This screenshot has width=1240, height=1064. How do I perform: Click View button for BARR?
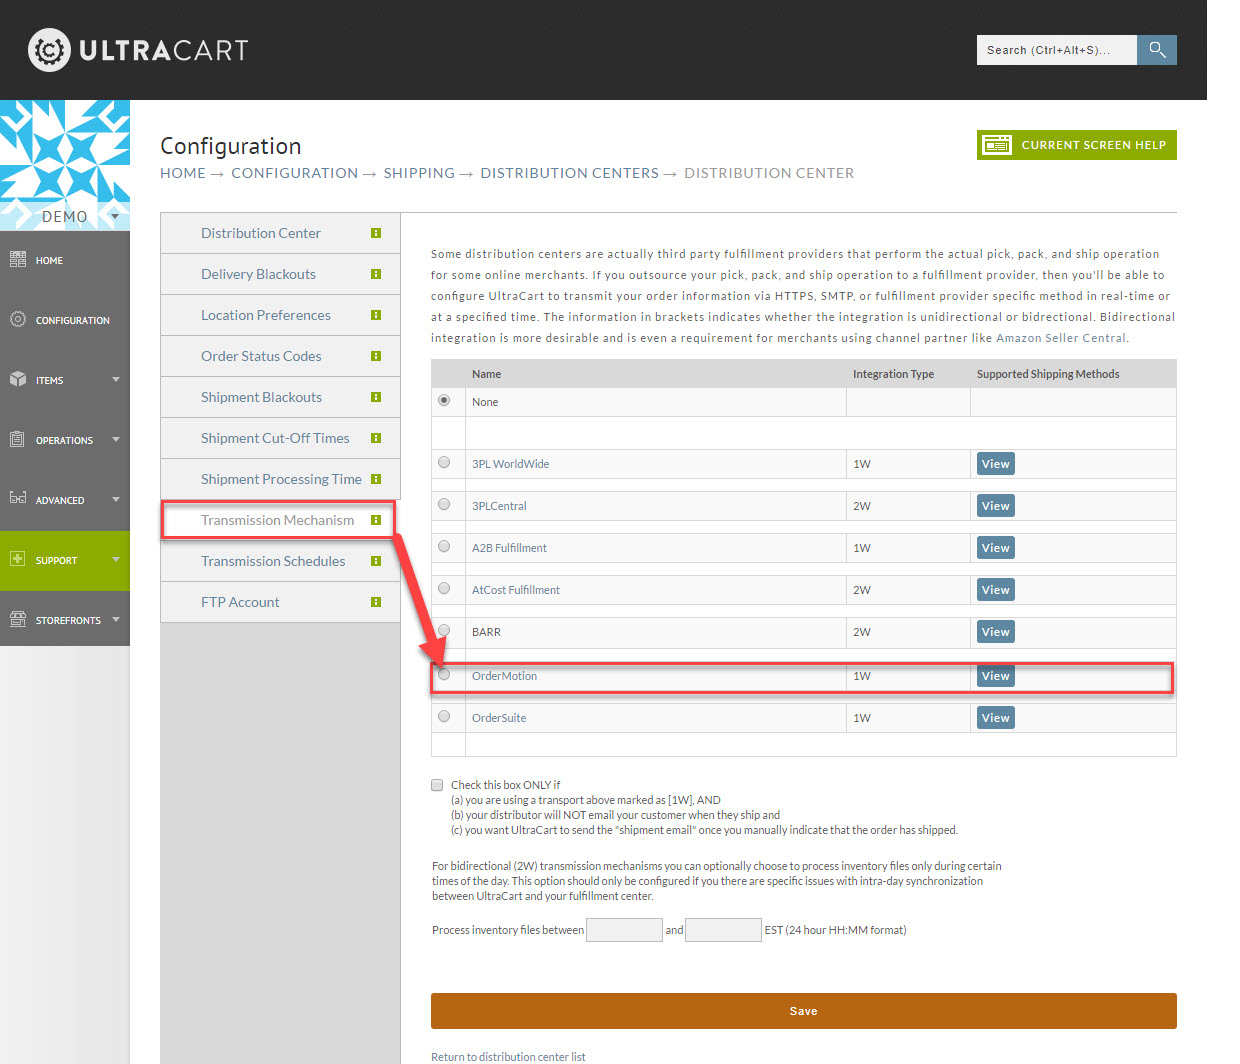996,632
